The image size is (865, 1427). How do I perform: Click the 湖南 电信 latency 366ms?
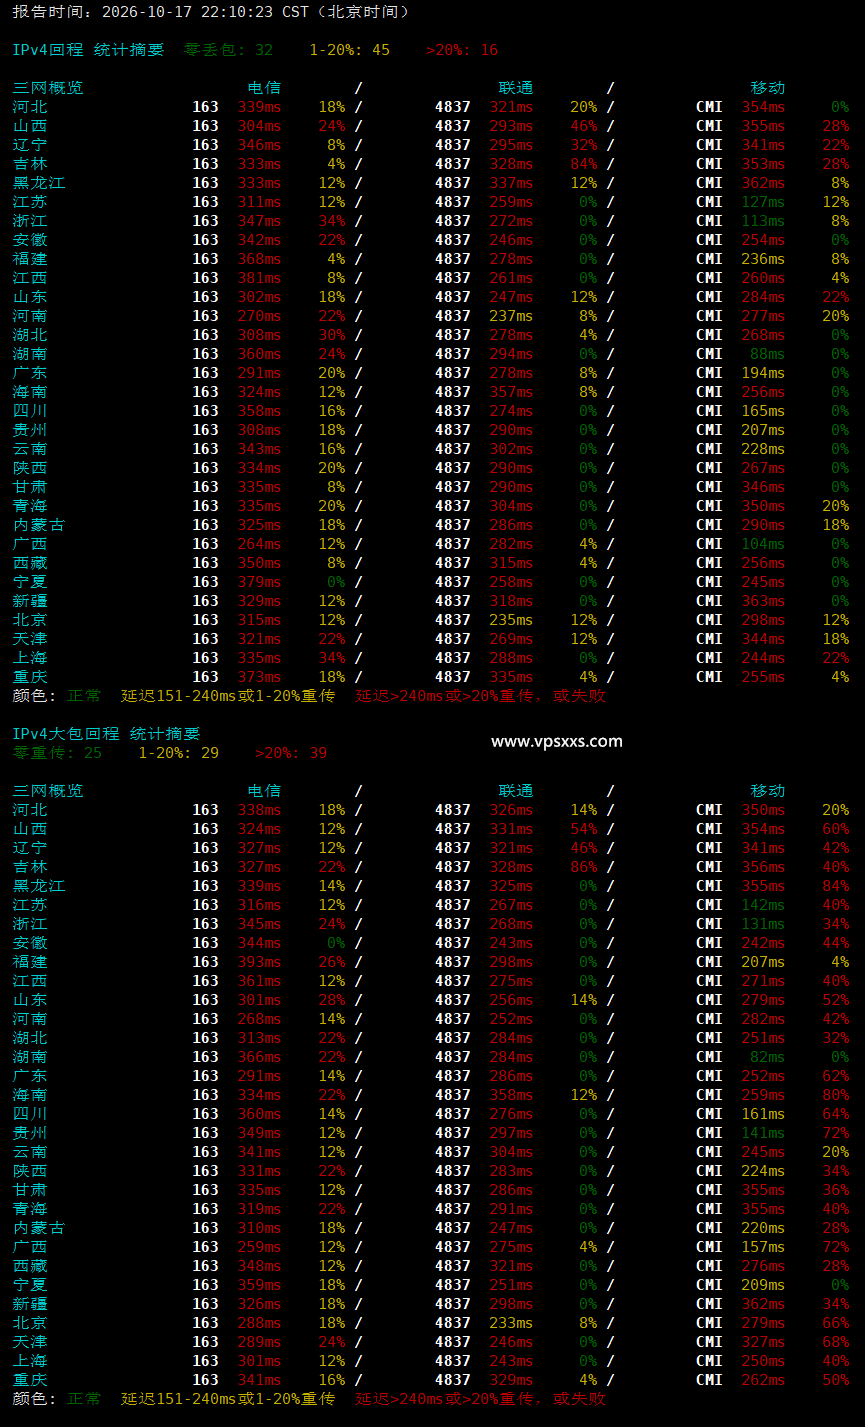tap(260, 1057)
